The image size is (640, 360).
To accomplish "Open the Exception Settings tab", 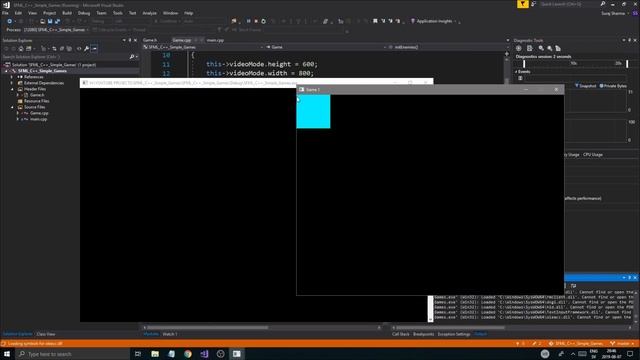I will click(454, 334).
